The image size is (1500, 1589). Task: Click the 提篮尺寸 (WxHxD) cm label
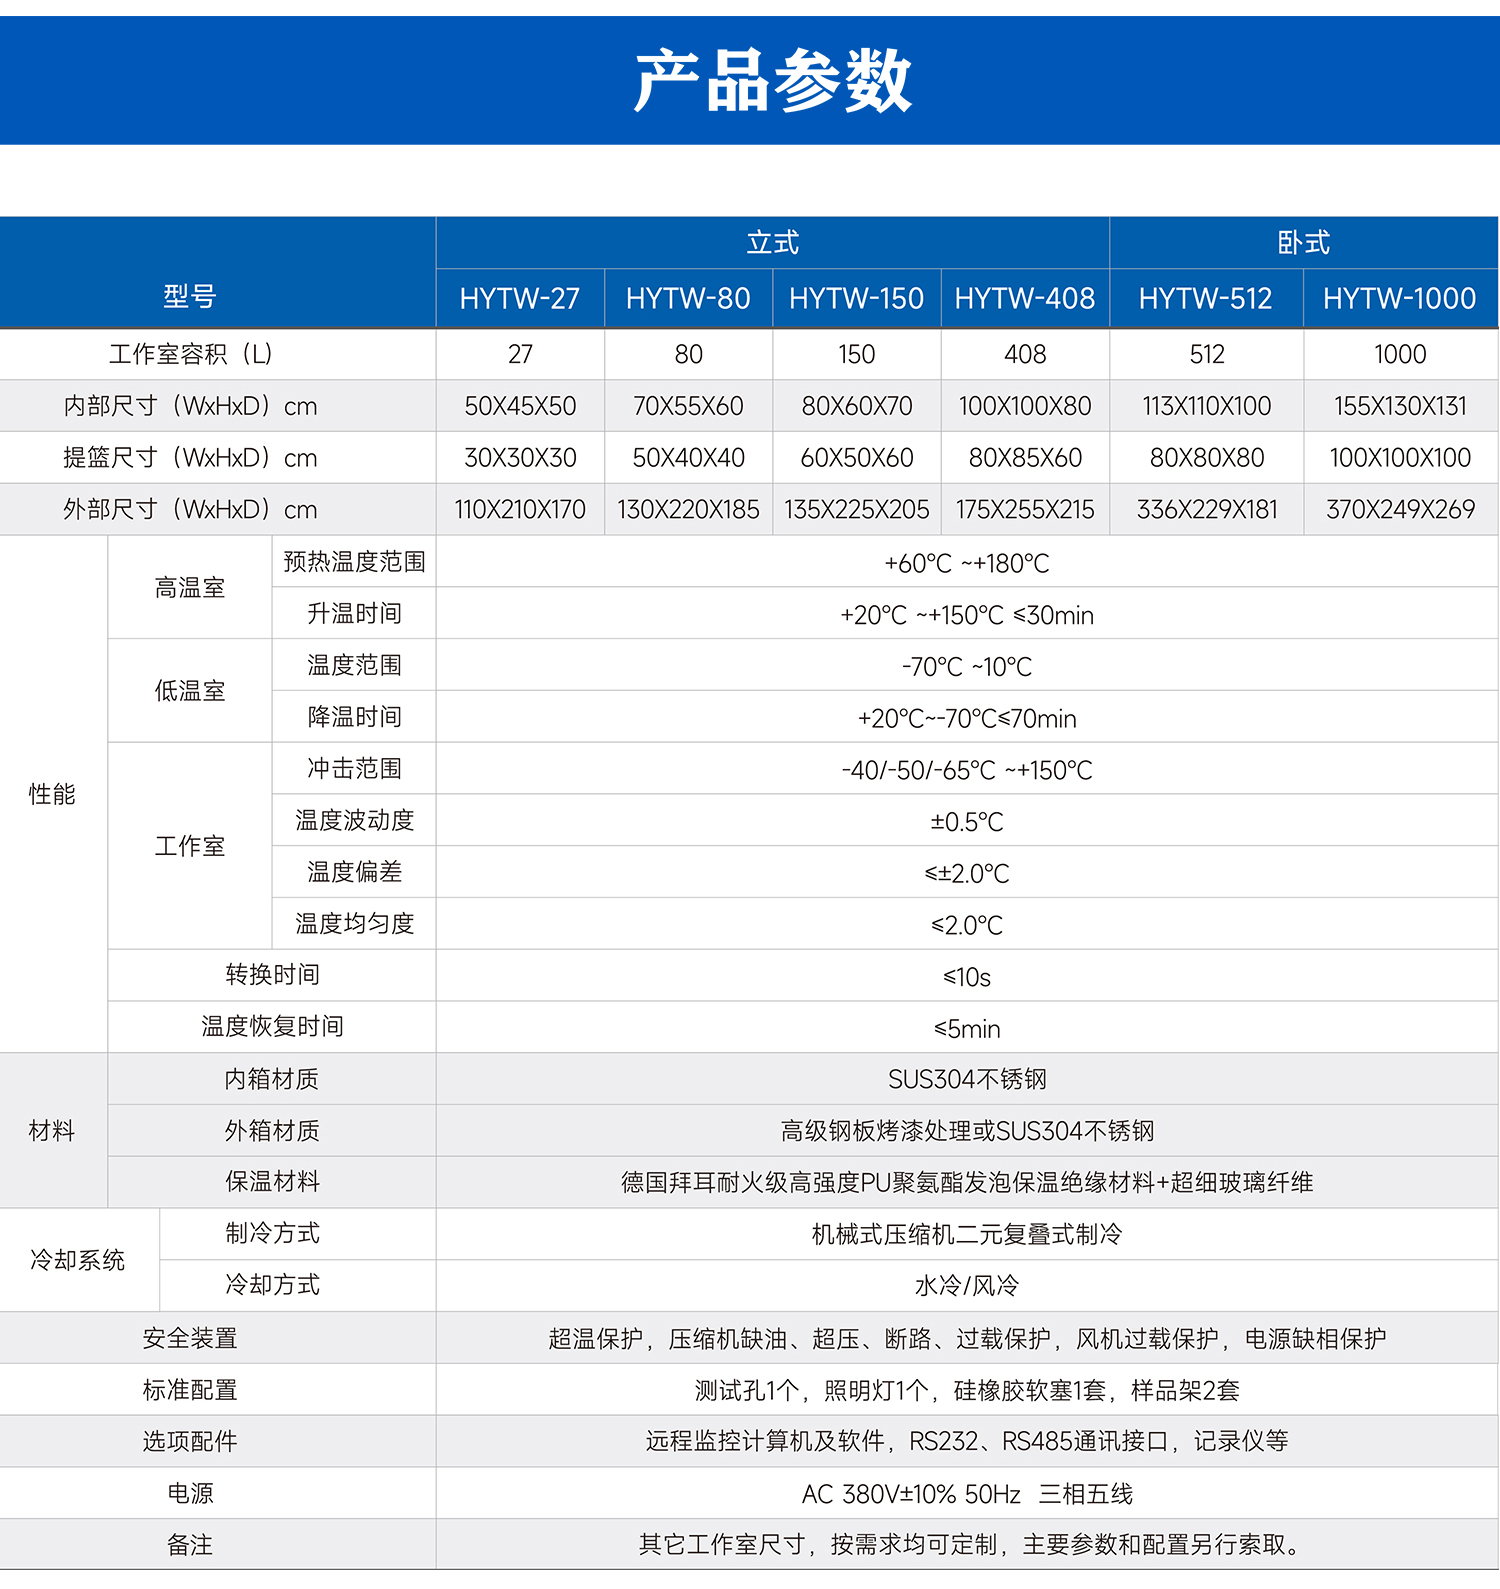[x=190, y=458]
